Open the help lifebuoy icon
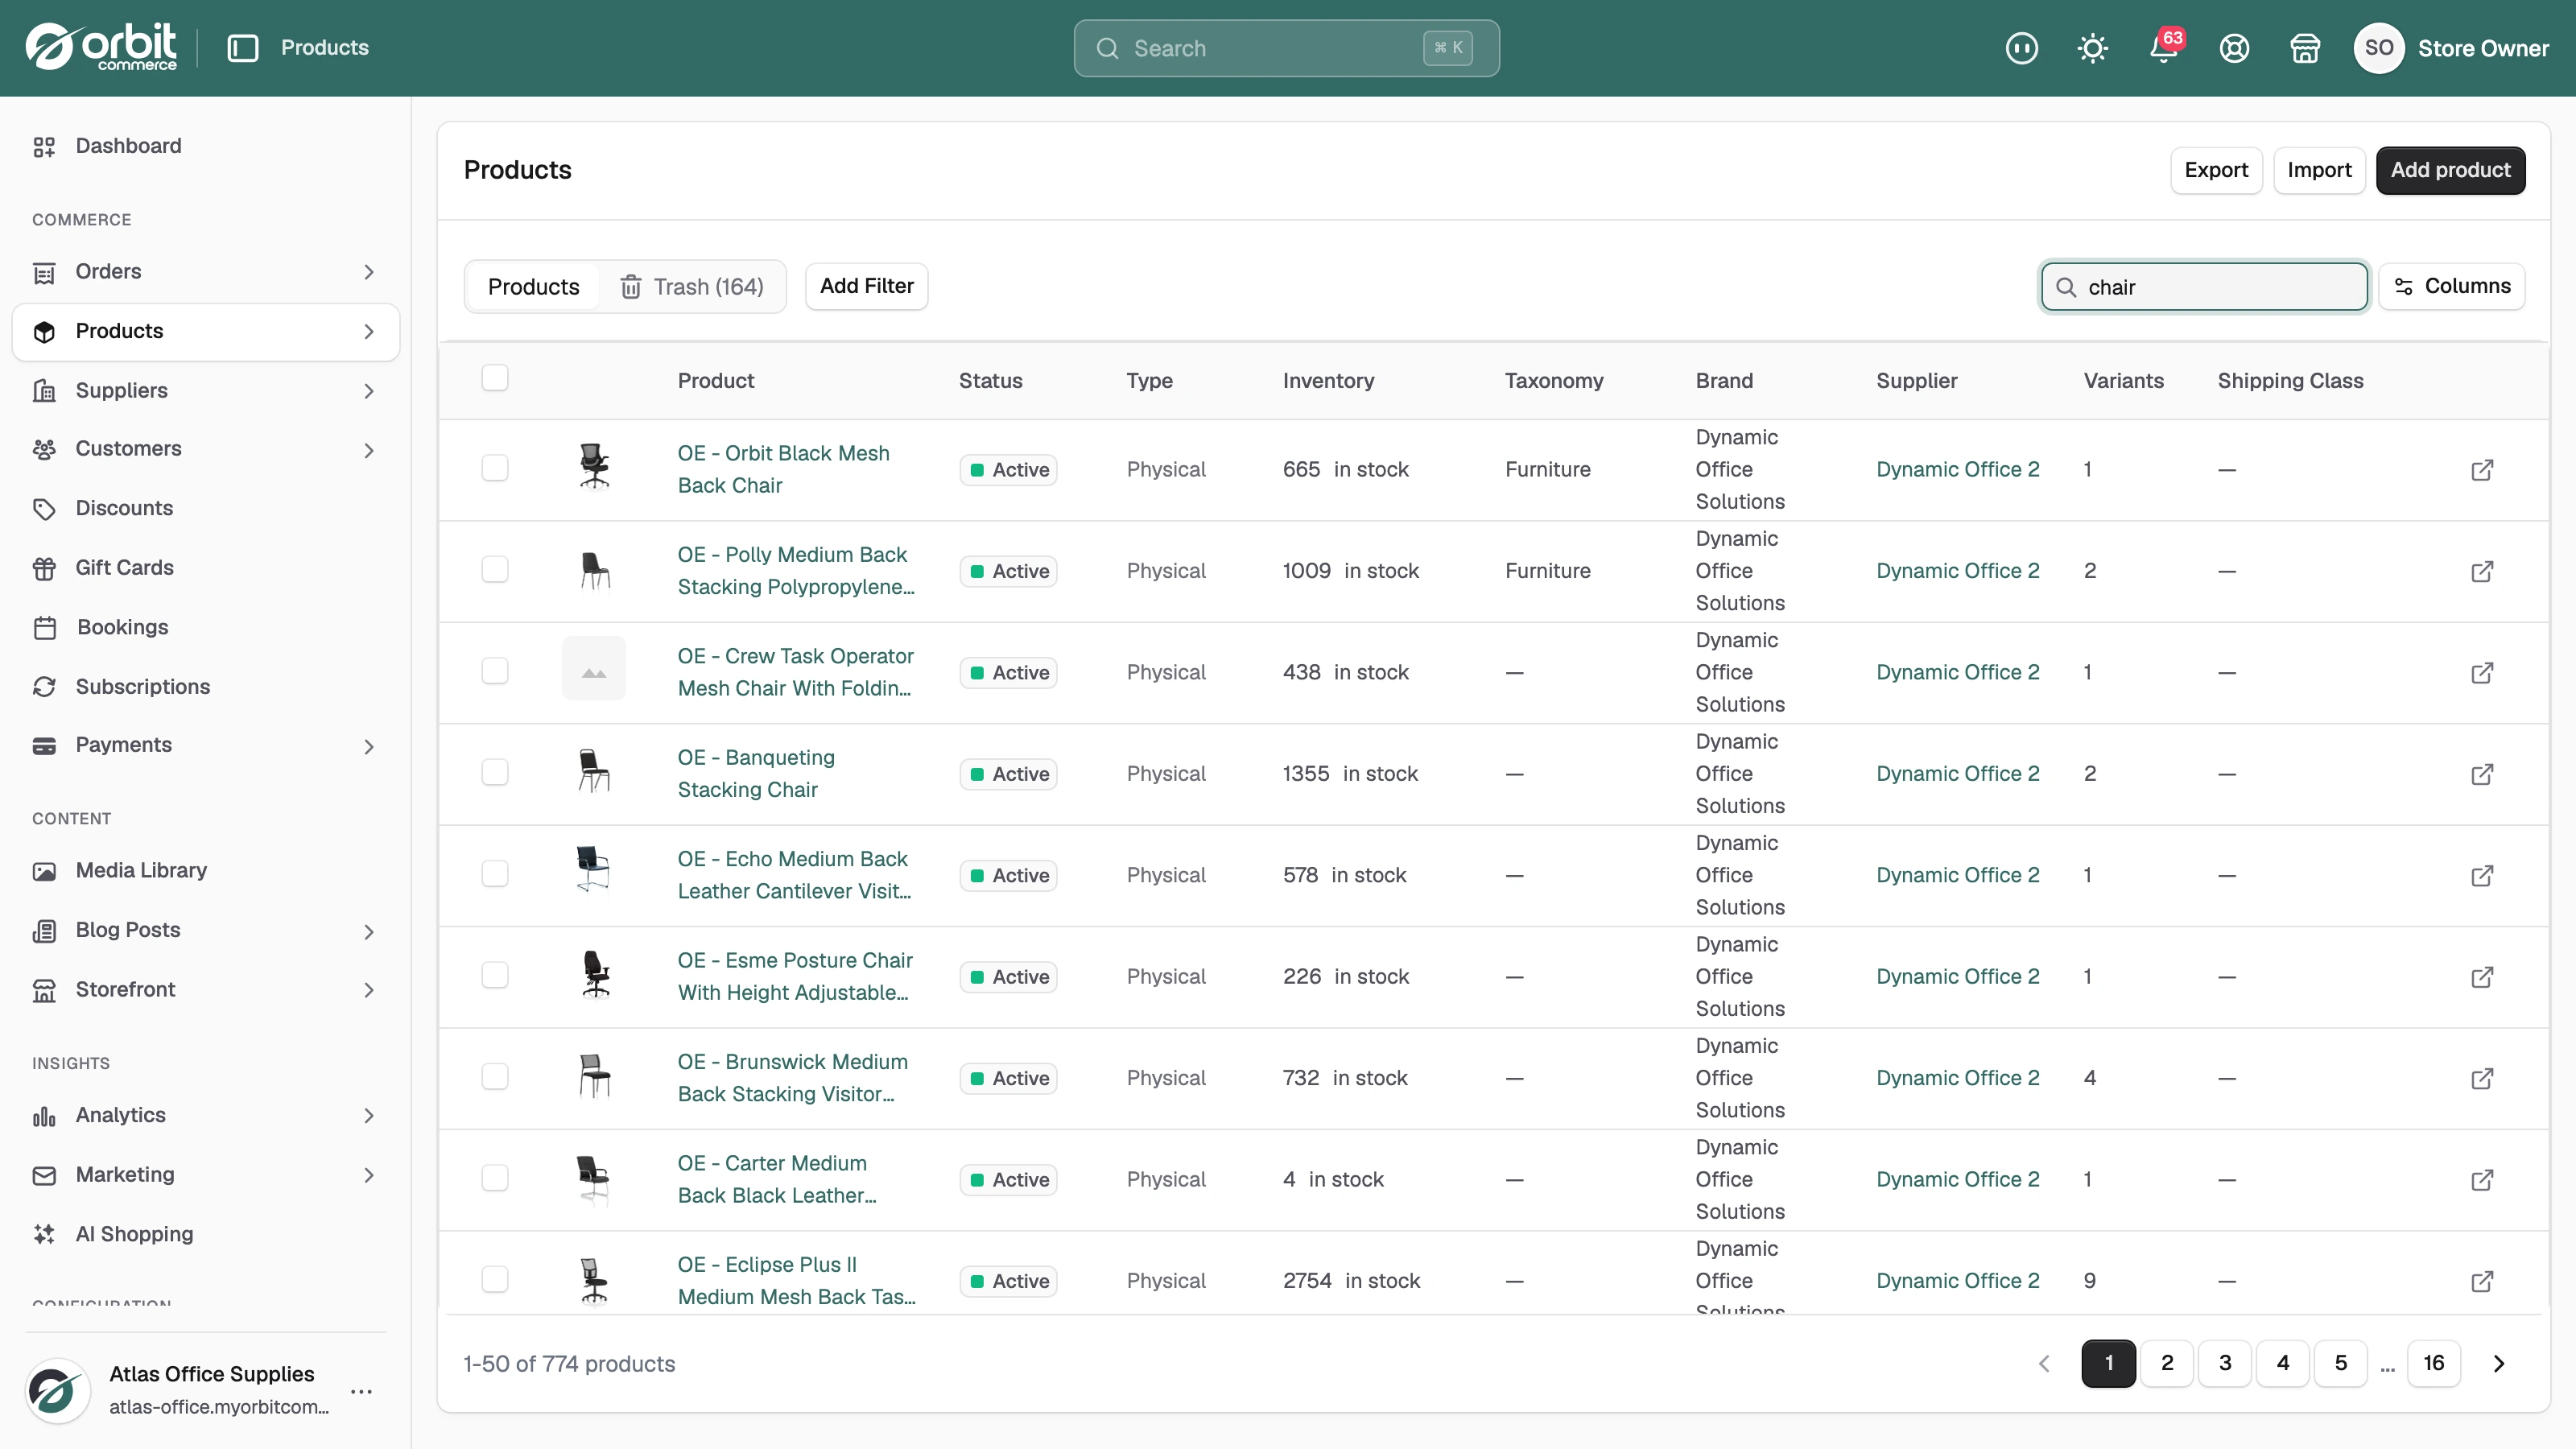Screen dimensions: 2576x1449 (x=2234, y=48)
